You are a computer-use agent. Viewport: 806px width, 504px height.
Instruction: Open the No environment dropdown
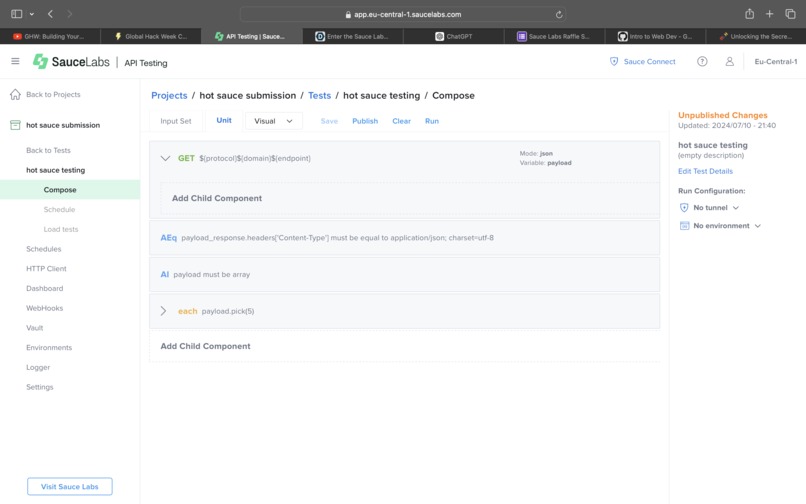click(x=726, y=226)
